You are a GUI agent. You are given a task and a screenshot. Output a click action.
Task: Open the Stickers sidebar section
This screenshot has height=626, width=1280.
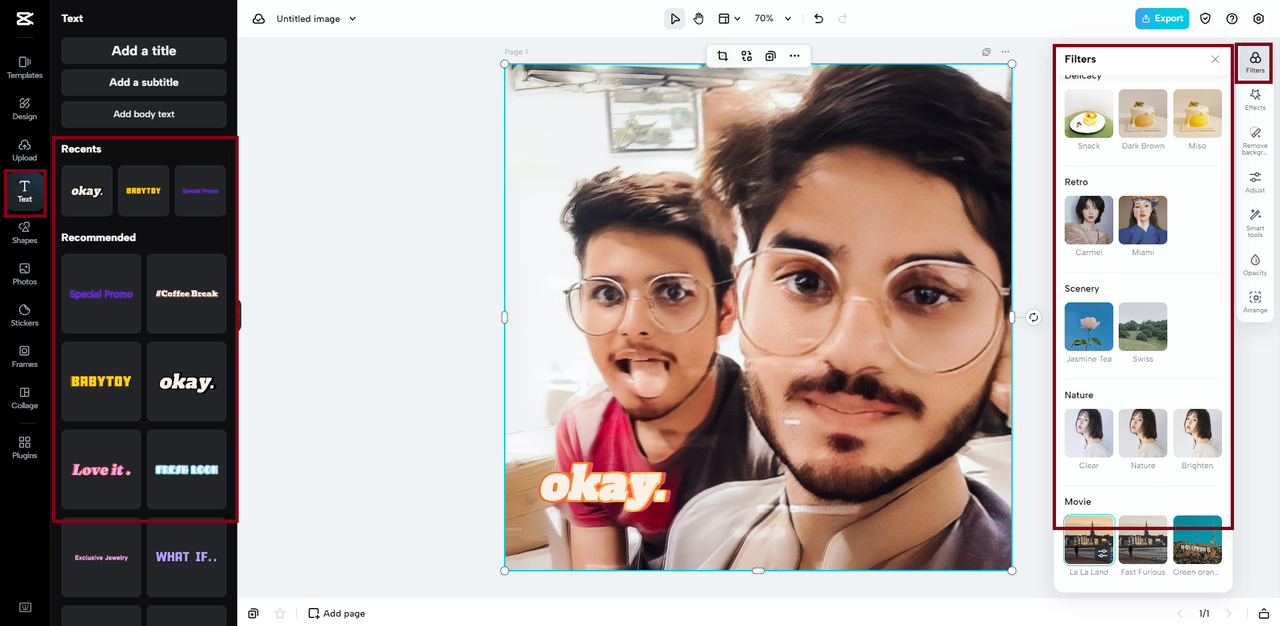tap(25, 315)
